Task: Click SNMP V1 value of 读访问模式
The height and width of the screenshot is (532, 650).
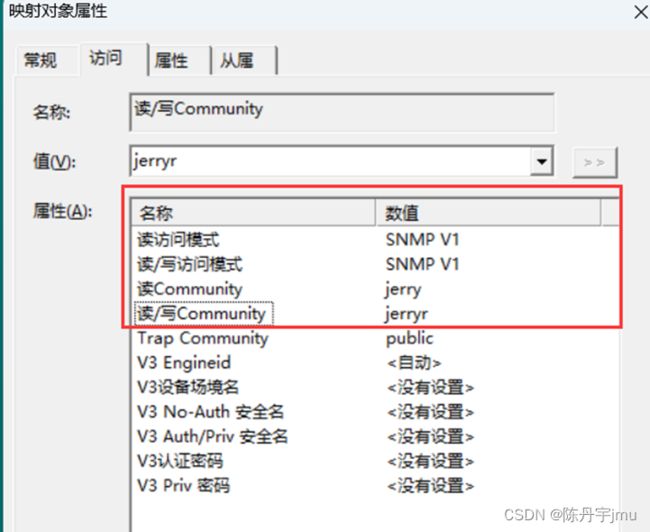Action: (x=422, y=240)
